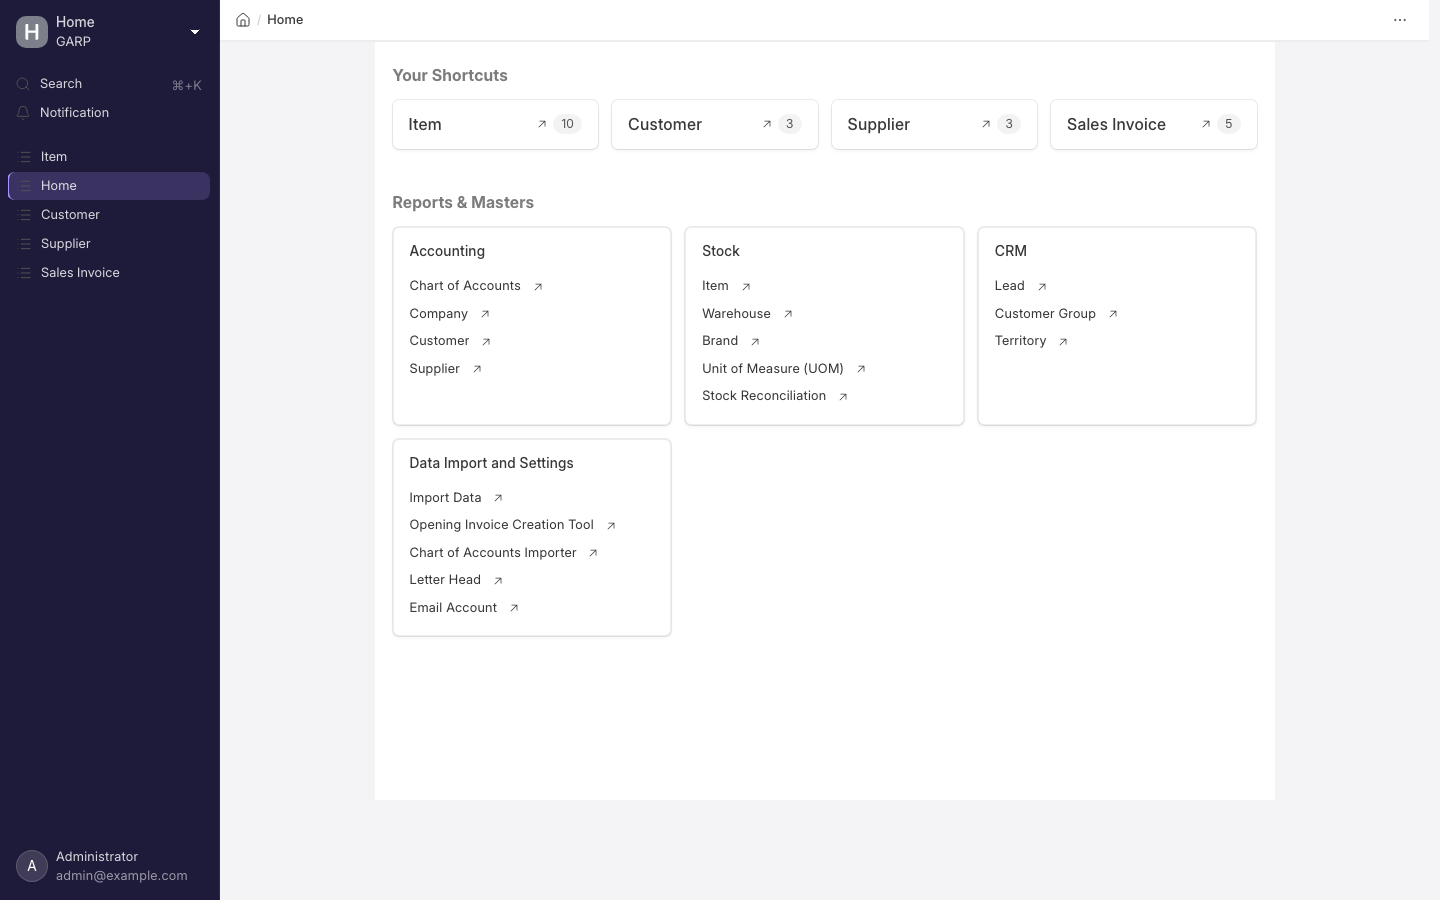Open the Brand link under Stock
This screenshot has height=900, width=1440.
[x=720, y=341]
